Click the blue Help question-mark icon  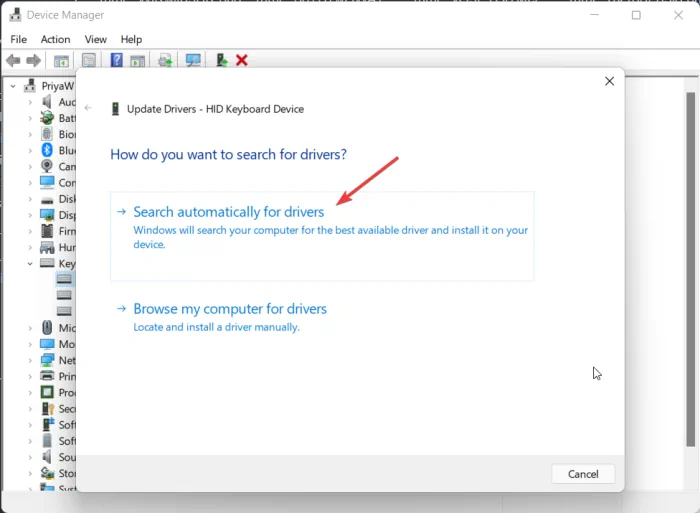point(117,60)
